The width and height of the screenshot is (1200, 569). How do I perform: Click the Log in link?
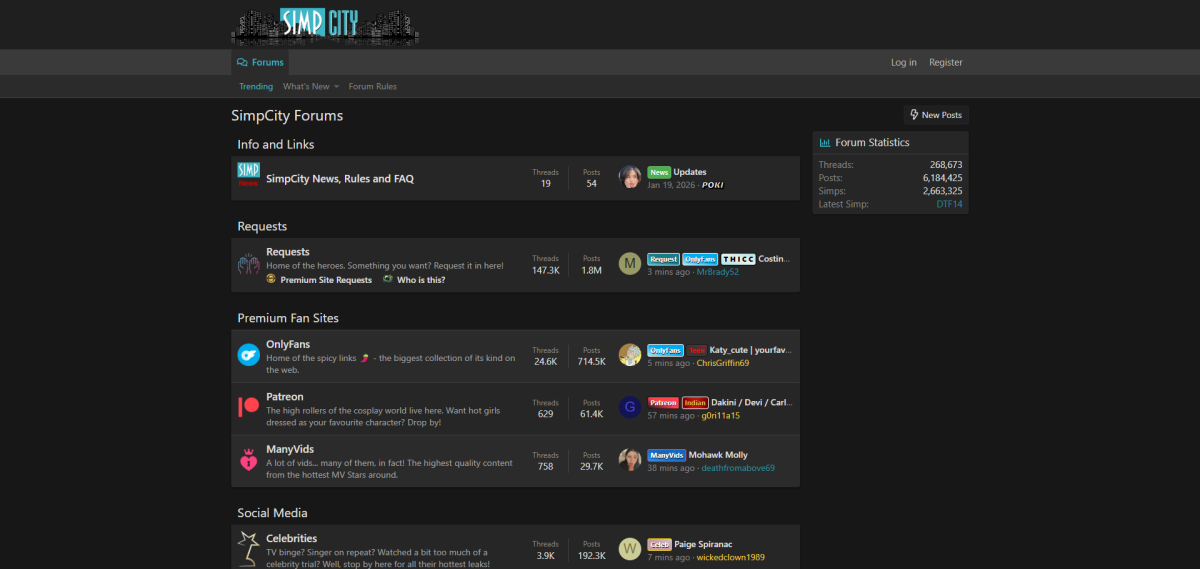click(x=903, y=62)
